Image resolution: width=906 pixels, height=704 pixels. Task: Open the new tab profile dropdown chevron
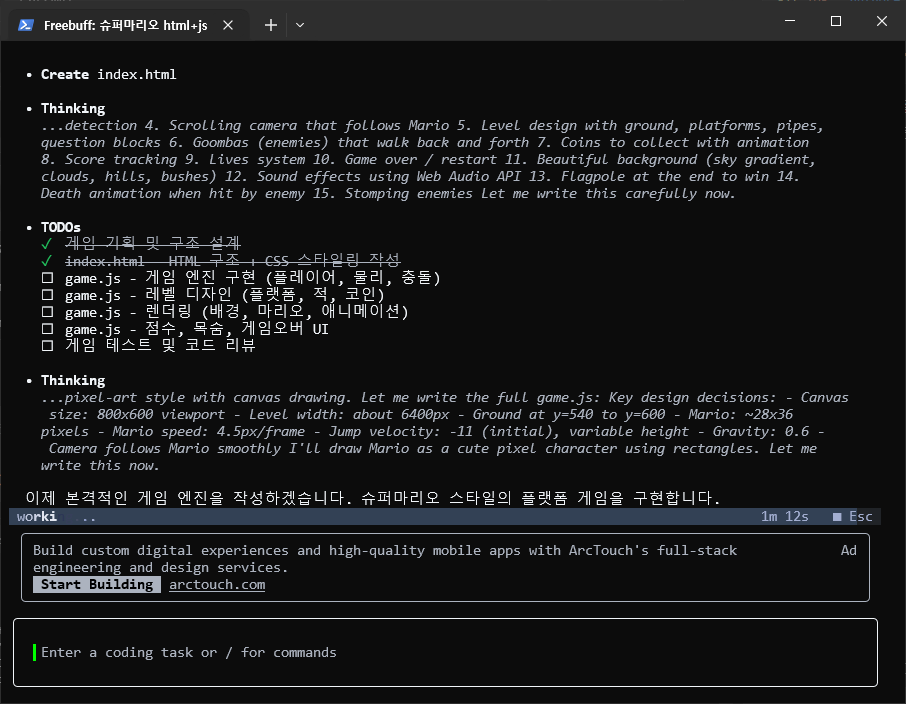click(x=300, y=25)
